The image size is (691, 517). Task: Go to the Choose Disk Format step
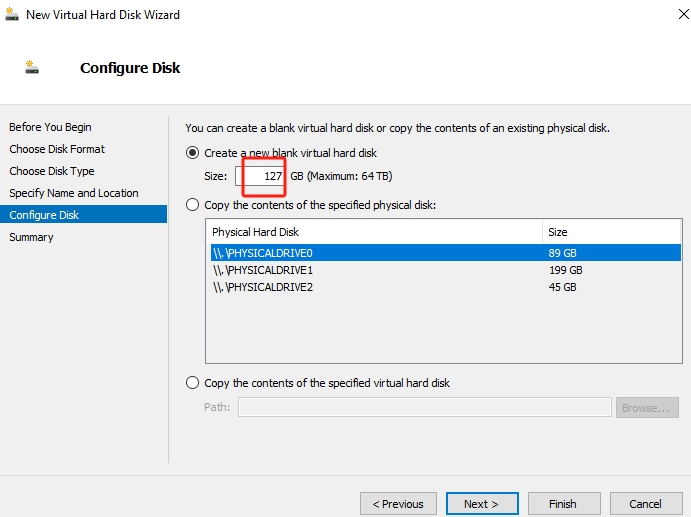[x=57, y=149]
